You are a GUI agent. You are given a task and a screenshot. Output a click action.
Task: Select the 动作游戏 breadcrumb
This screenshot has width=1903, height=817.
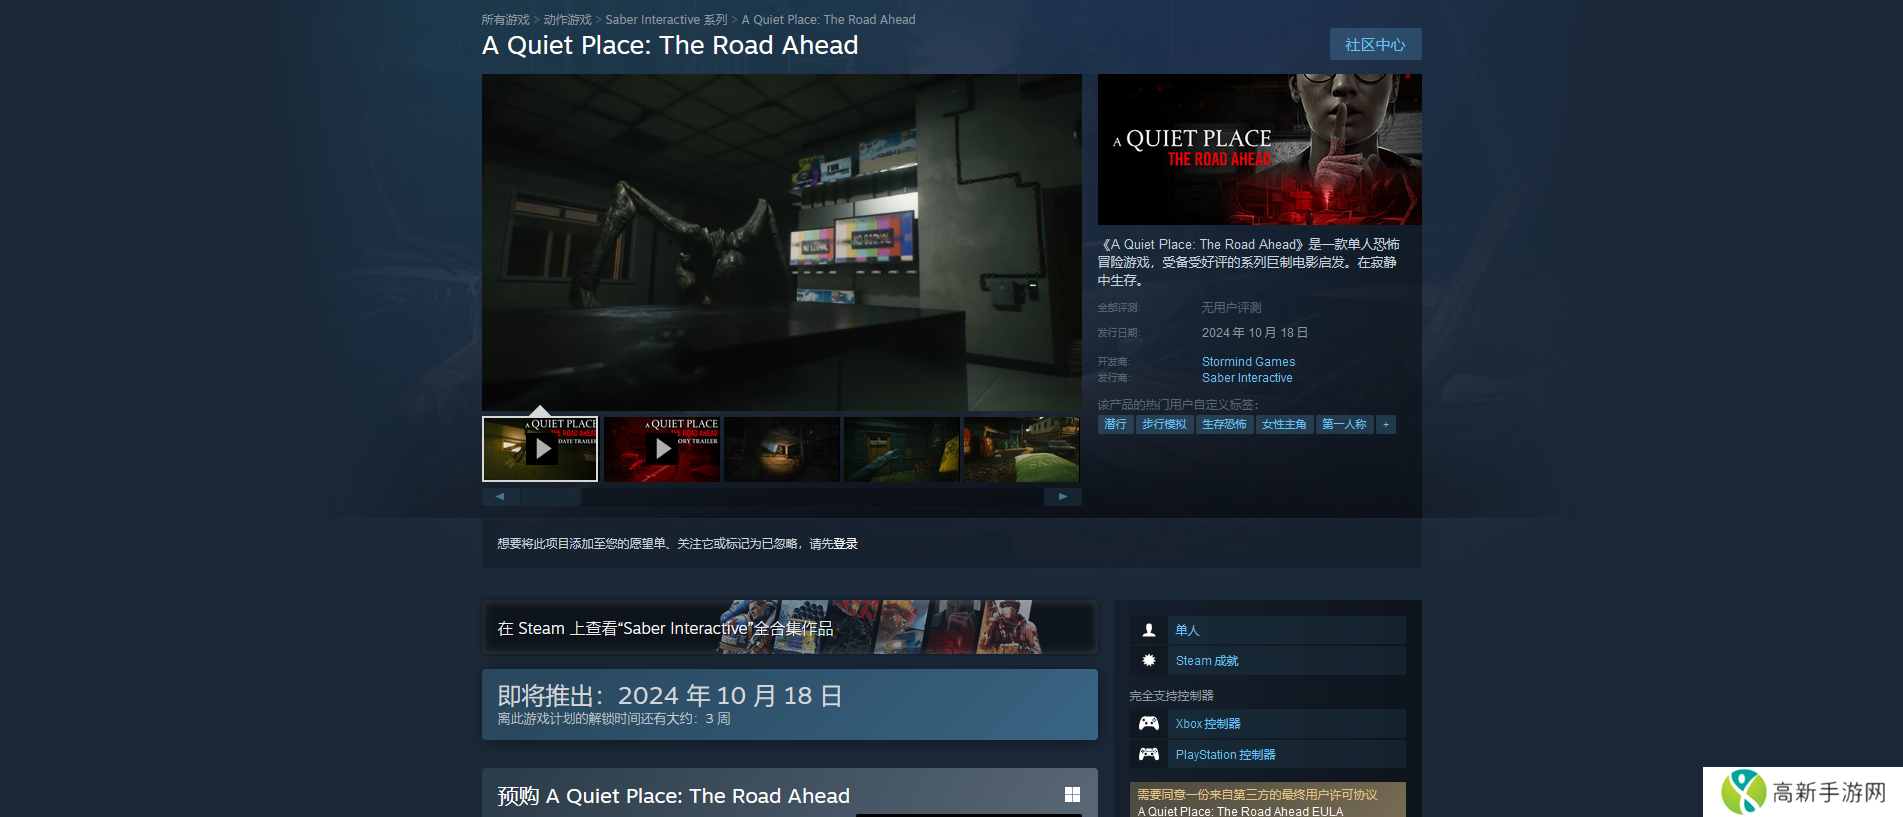point(567,20)
